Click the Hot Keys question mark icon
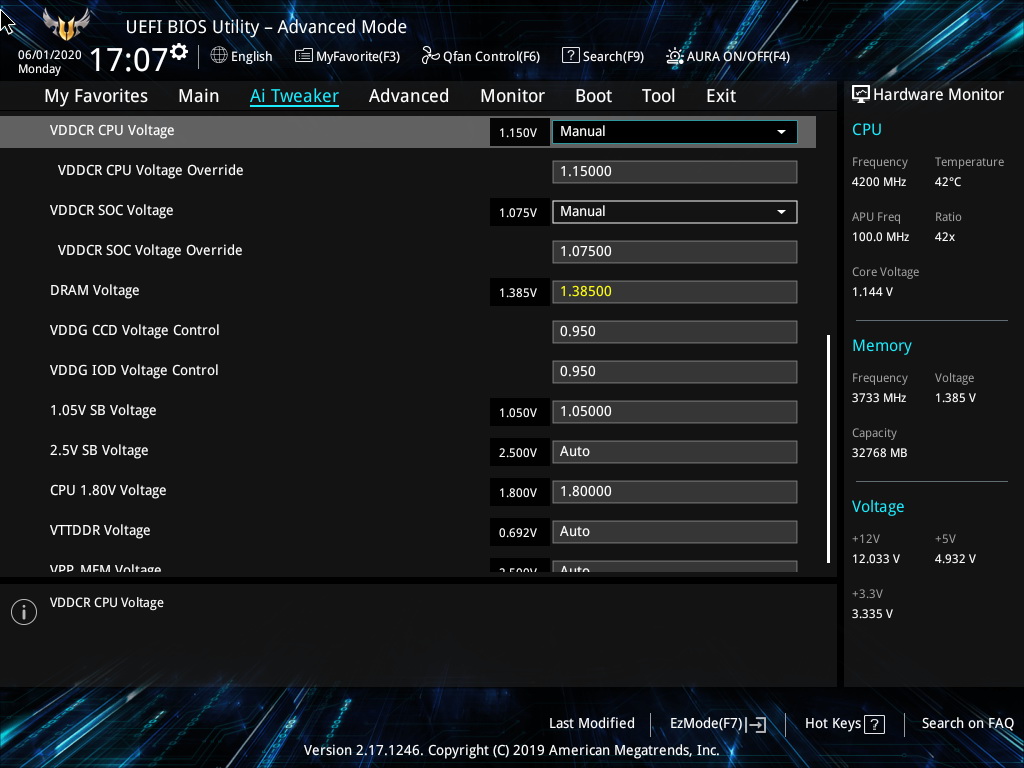This screenshot has width=1024, height=768. (874, 724)
